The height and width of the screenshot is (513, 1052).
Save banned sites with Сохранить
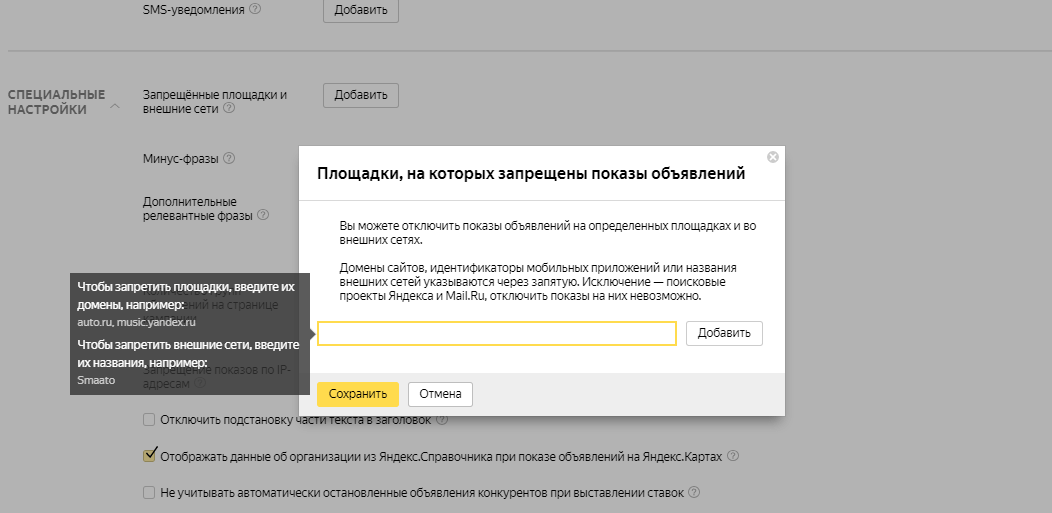point(357,394)
